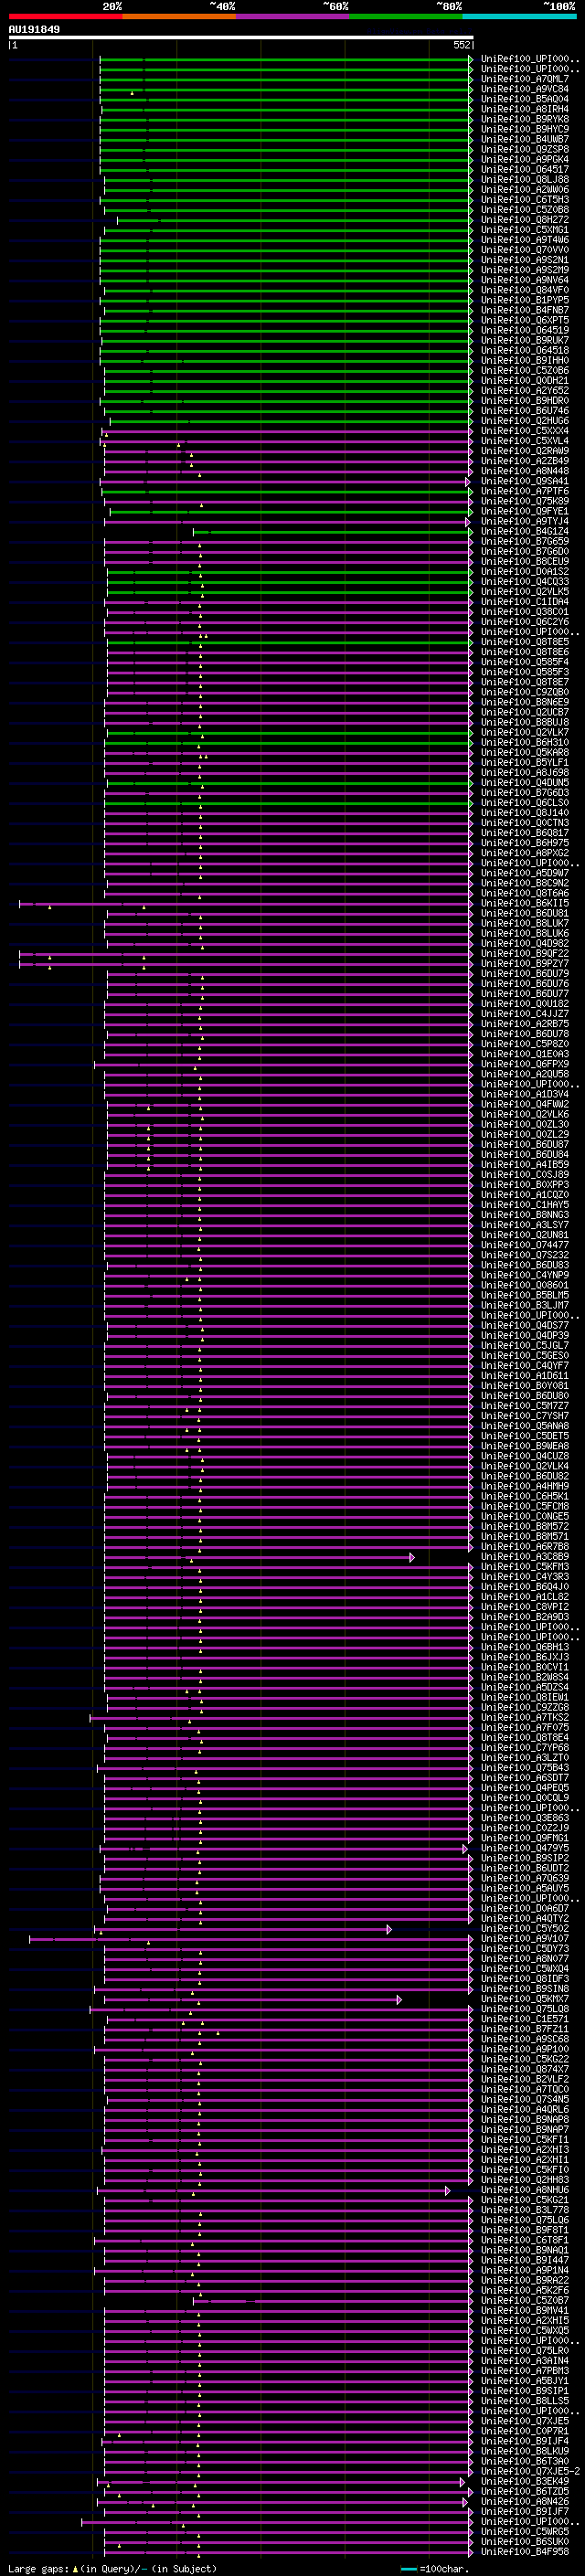Select the UniRef100_B6U746 label

click(x=525, y=411)
